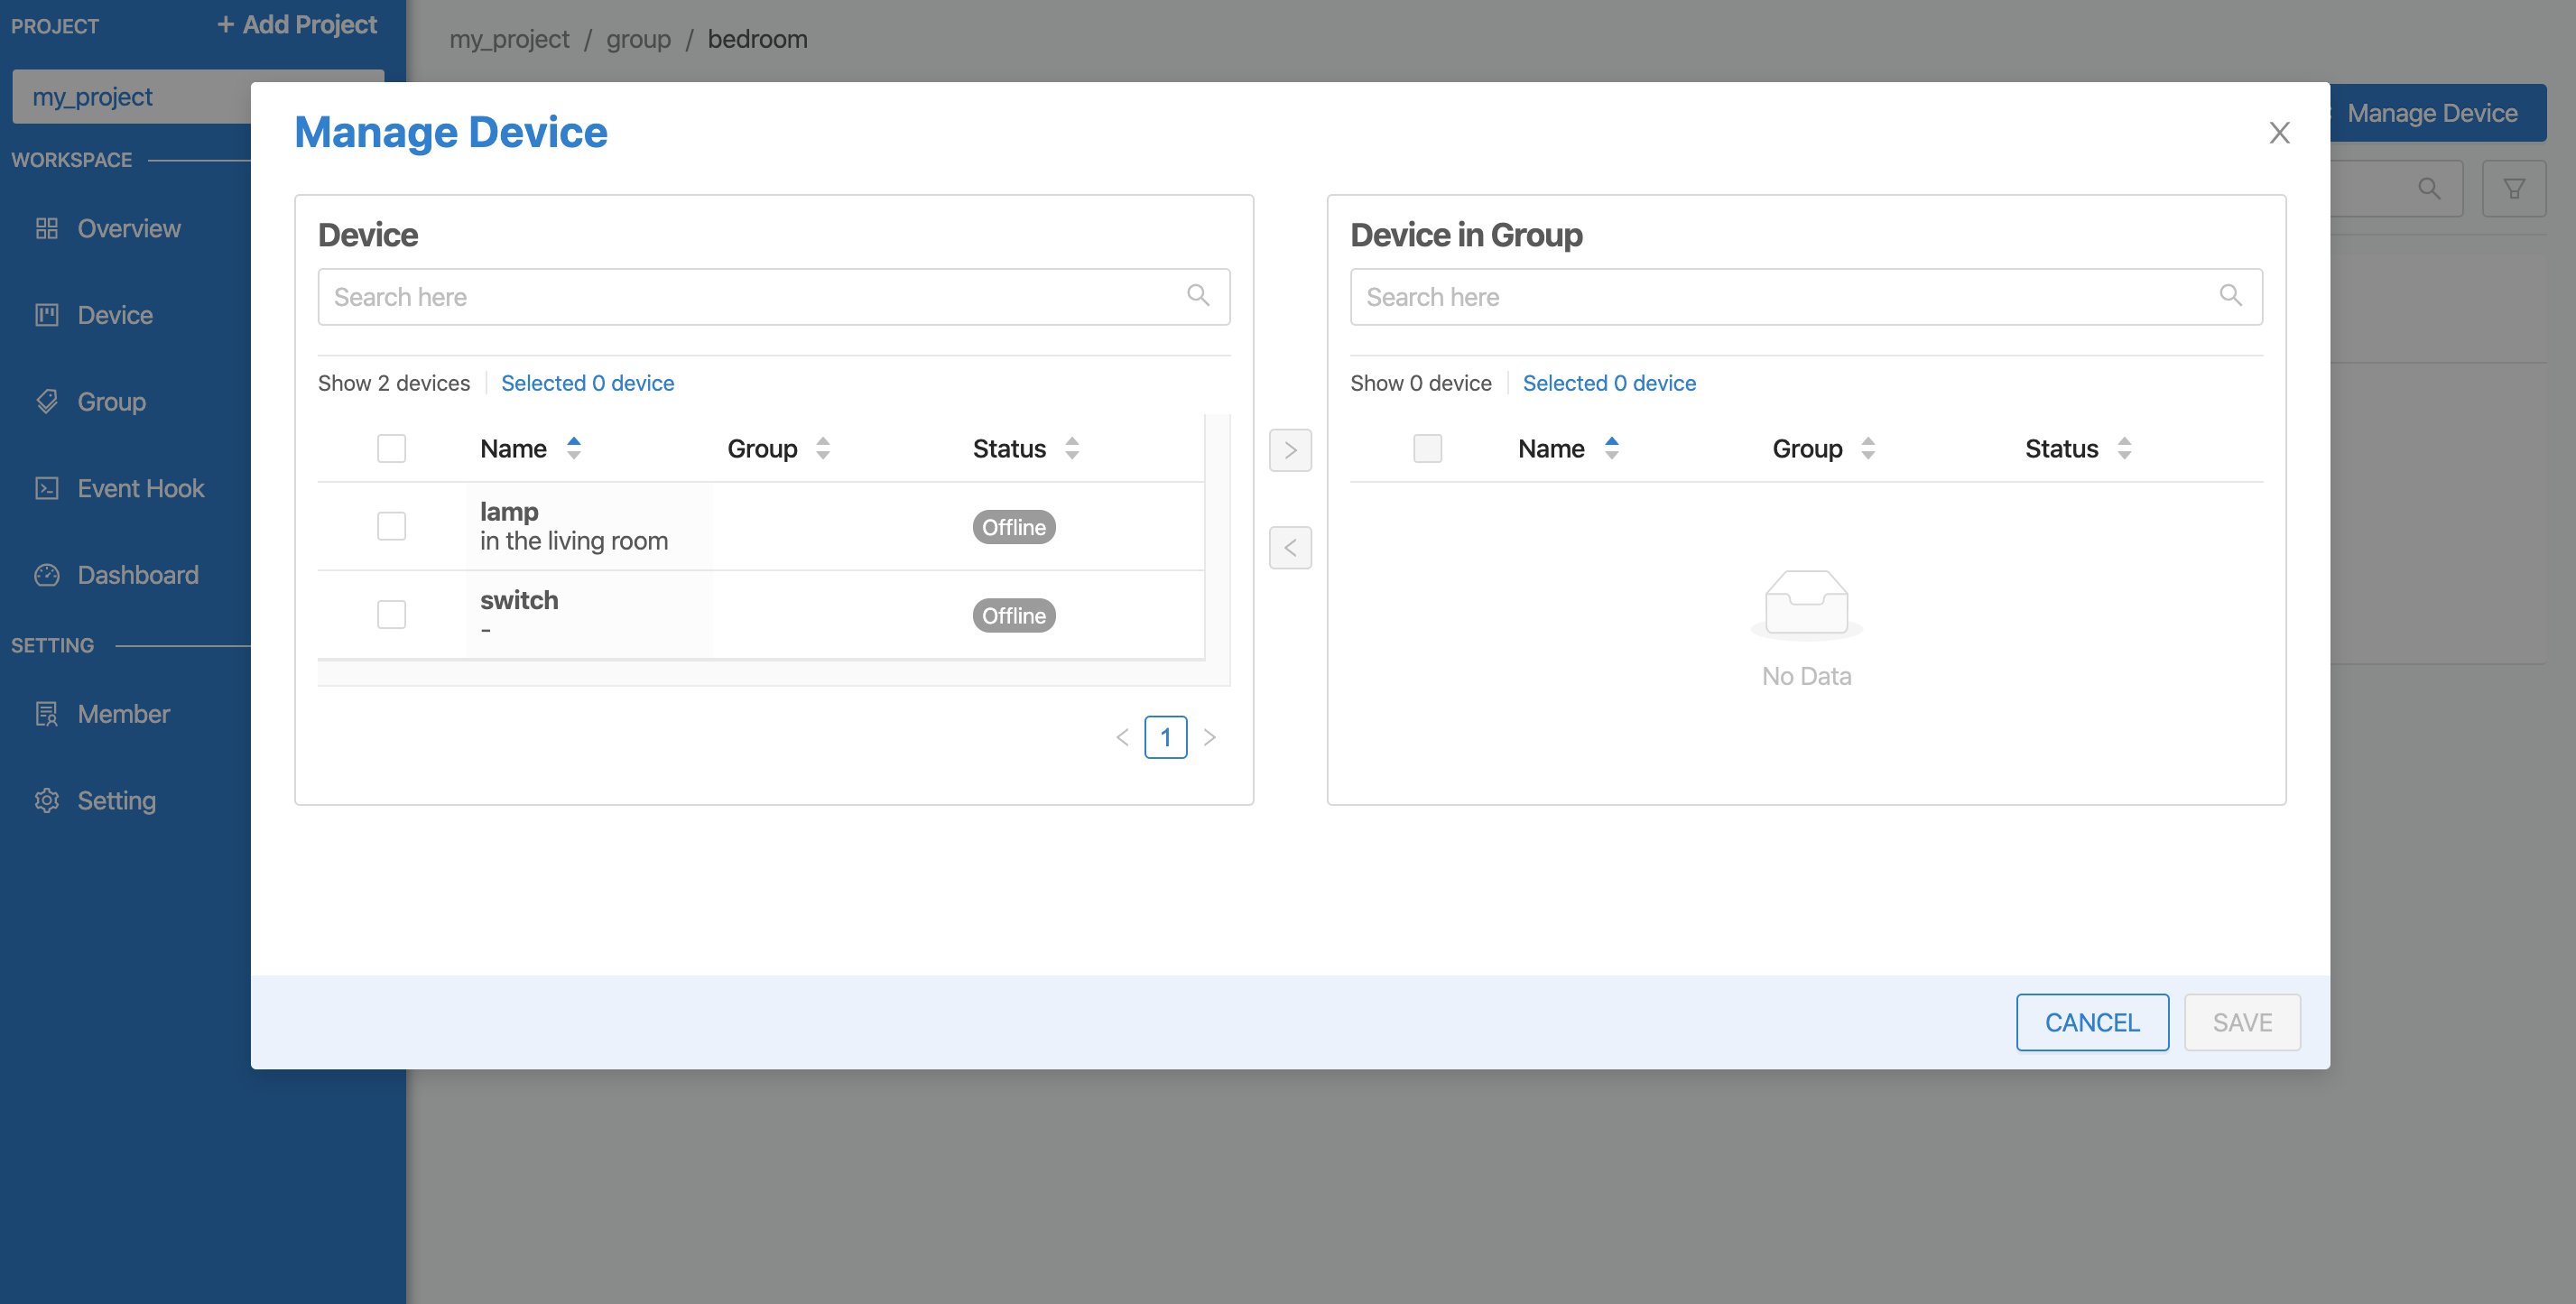2576x1304 pixels.
Task: Check the lamp device checkbox
Action: click(x=391, y=526)
